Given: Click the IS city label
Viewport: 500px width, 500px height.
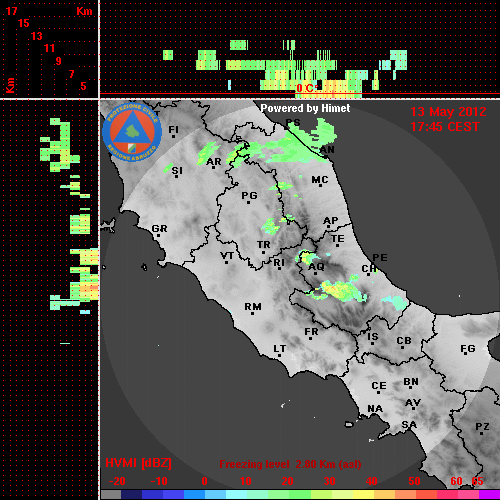Looking at the screenshot, I should click(373, 337).
